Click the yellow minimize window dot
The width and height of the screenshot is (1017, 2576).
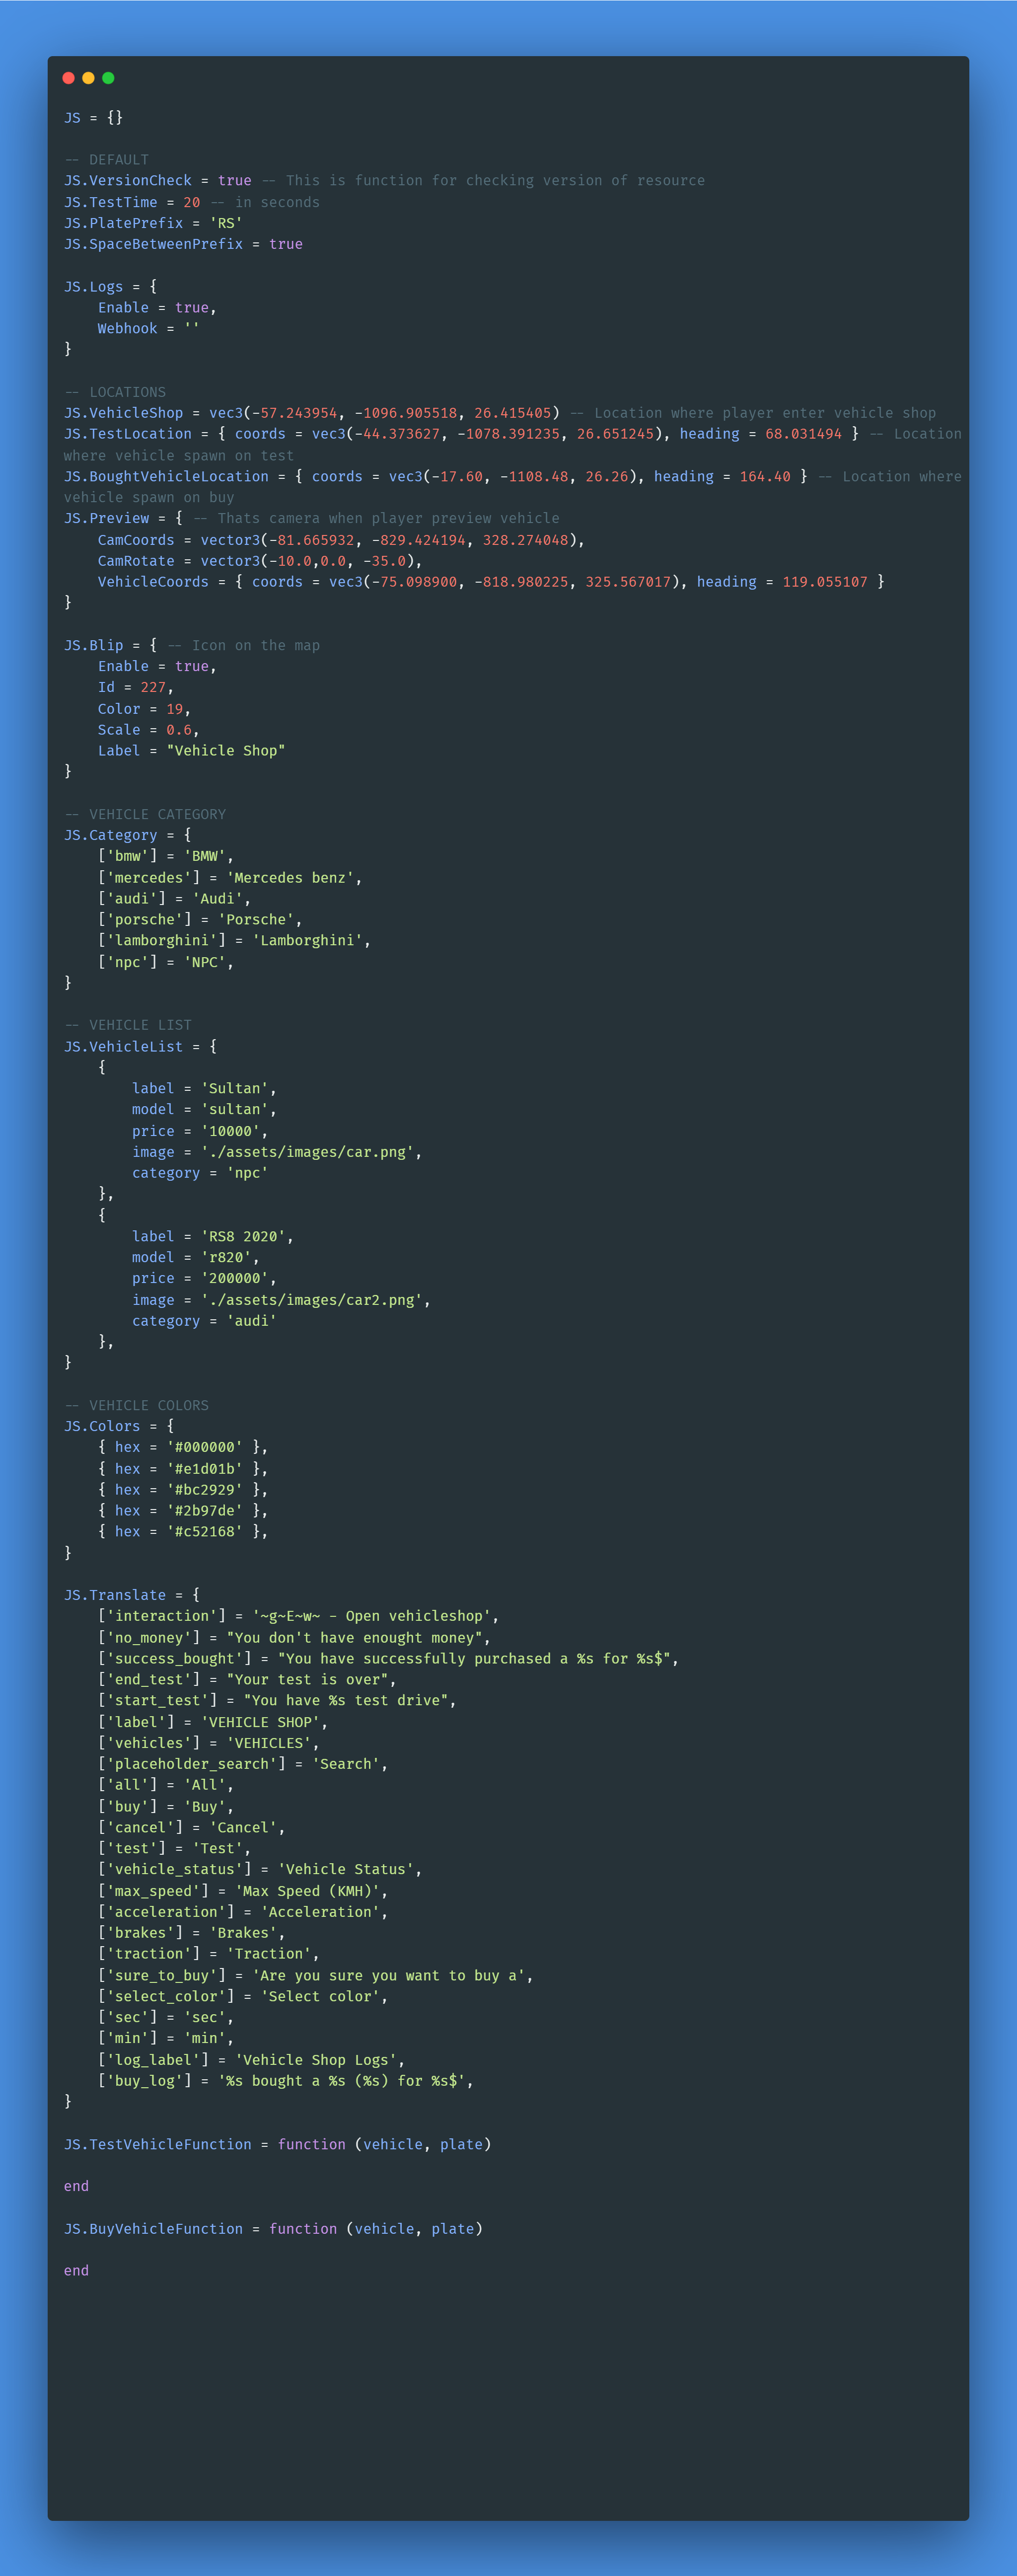click(x=88, y=78)
